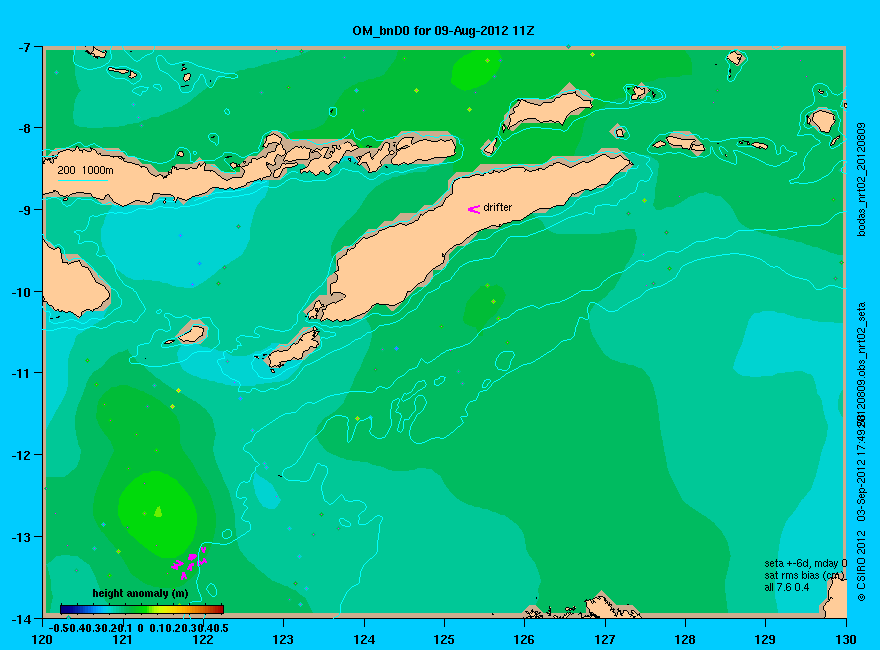The image size is (880, 650).
Task: Click the longitude label 120
Action: (x=42, y=639)
